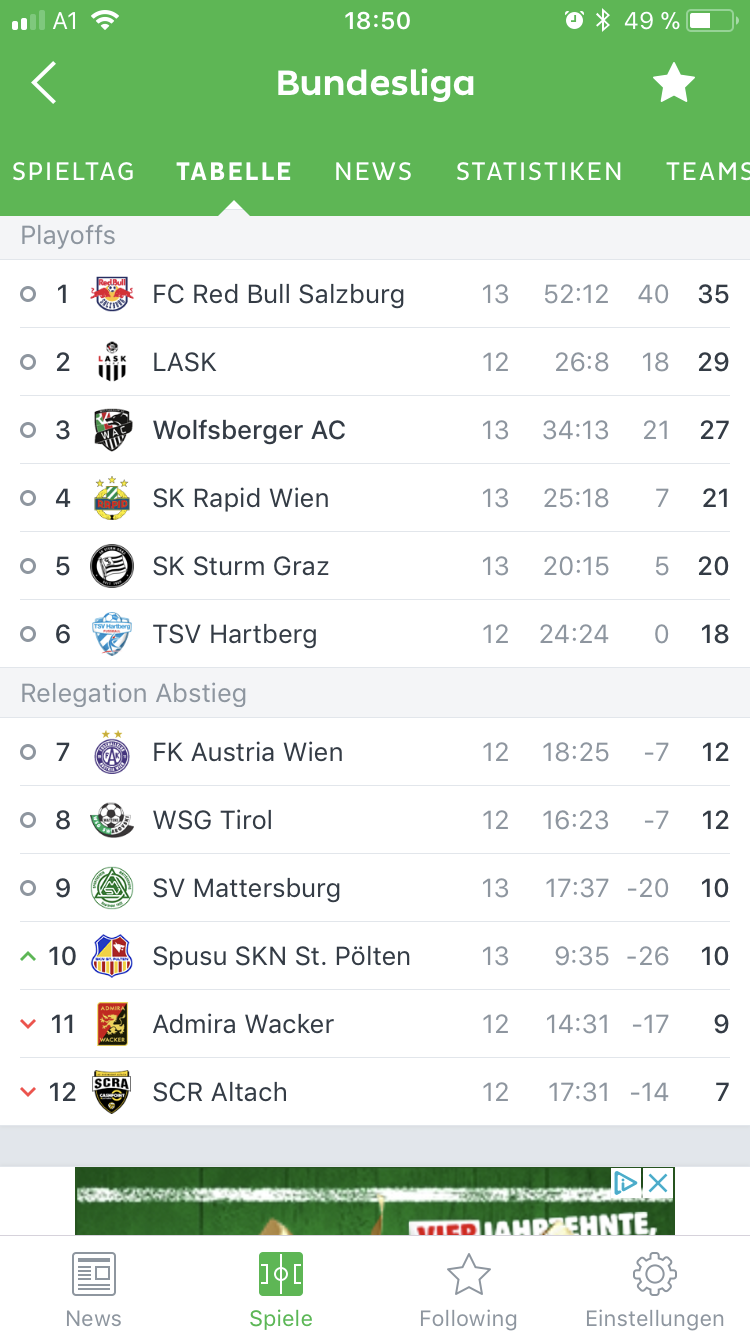Tap the SCR Altach badge
Image resolution: width=750 pixels, height=1334 pixels.
112,1092
